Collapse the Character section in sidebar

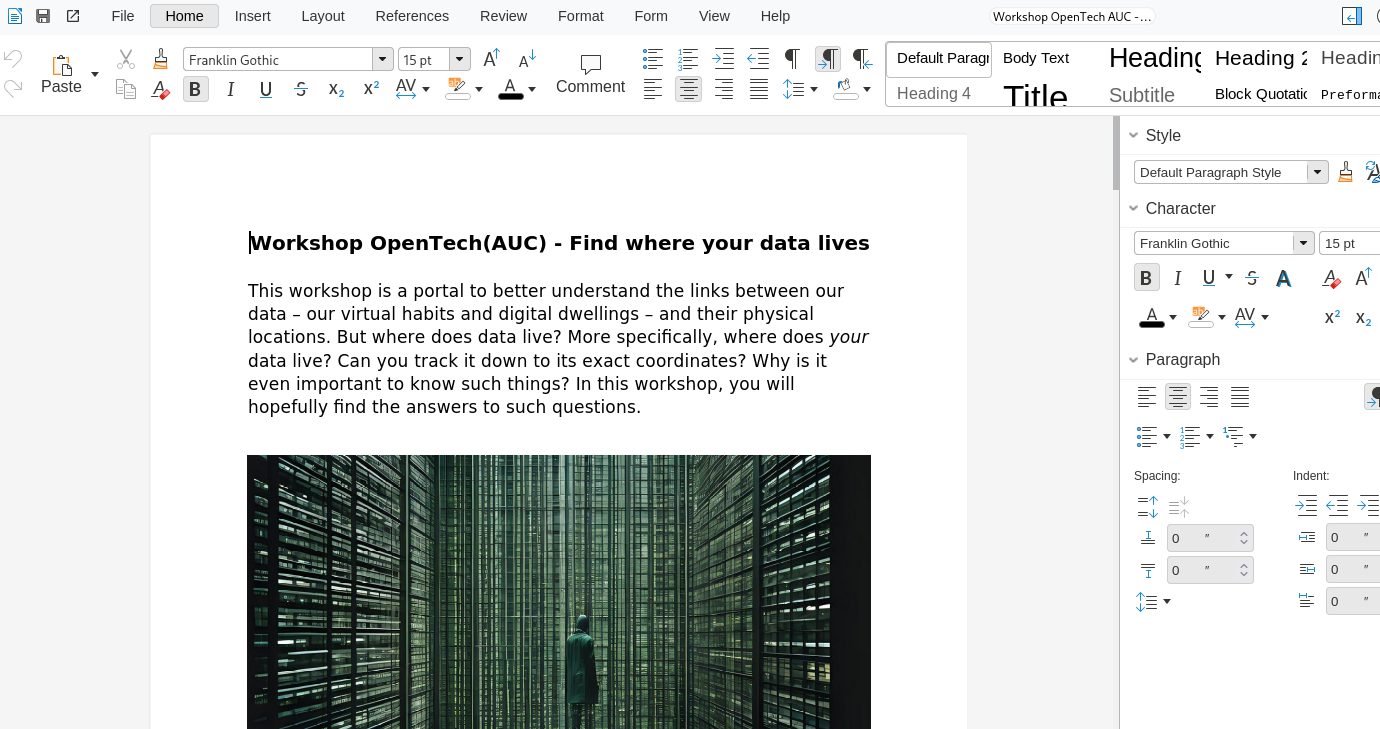1134,208
